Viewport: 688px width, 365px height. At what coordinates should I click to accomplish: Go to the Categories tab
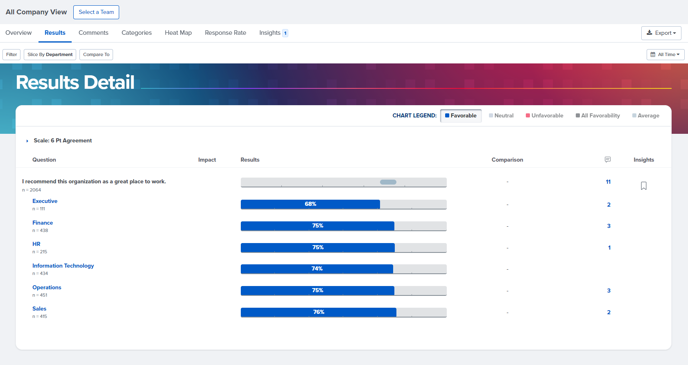(136, 33)
